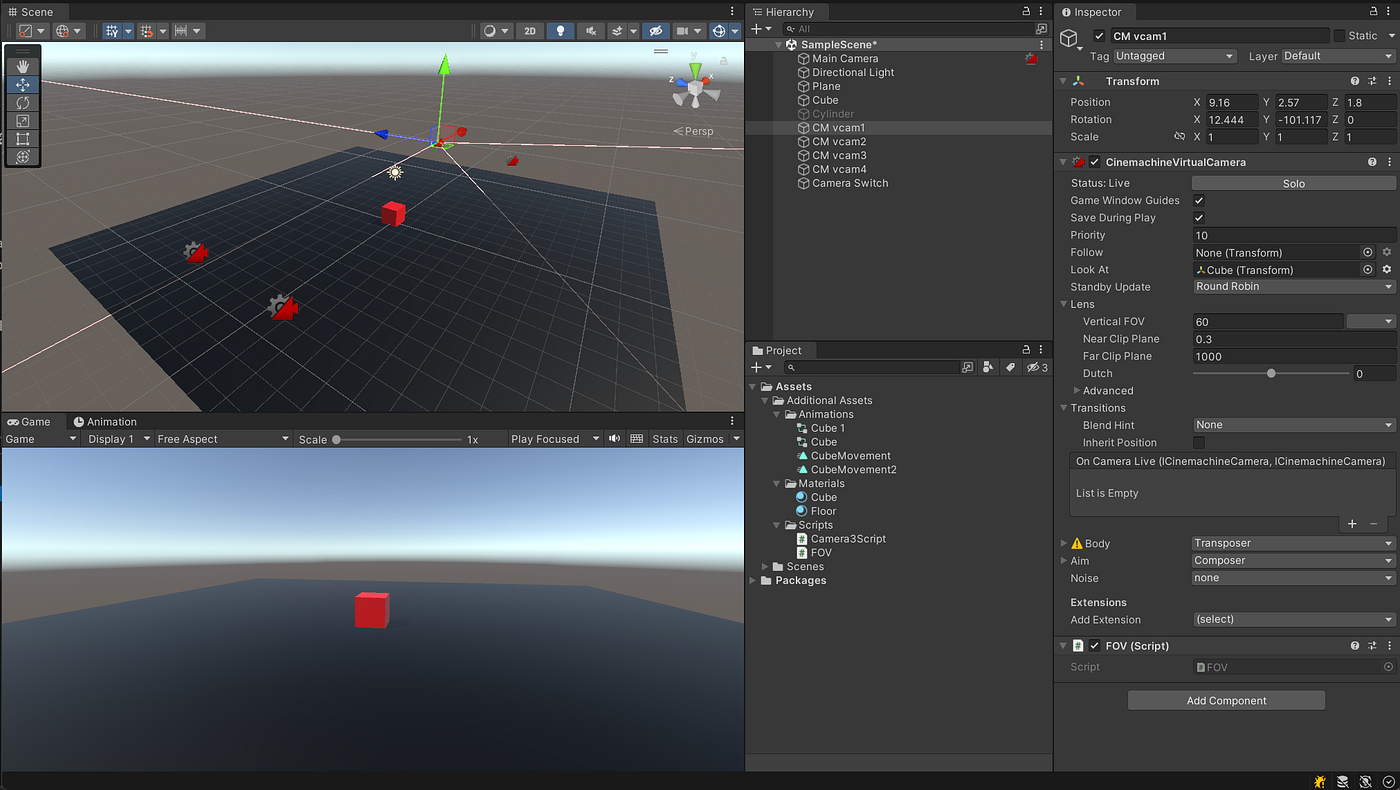Adjust the Dutch slider handle
Viewport: 1400px width, 790px height.
tap(1271, 374)
